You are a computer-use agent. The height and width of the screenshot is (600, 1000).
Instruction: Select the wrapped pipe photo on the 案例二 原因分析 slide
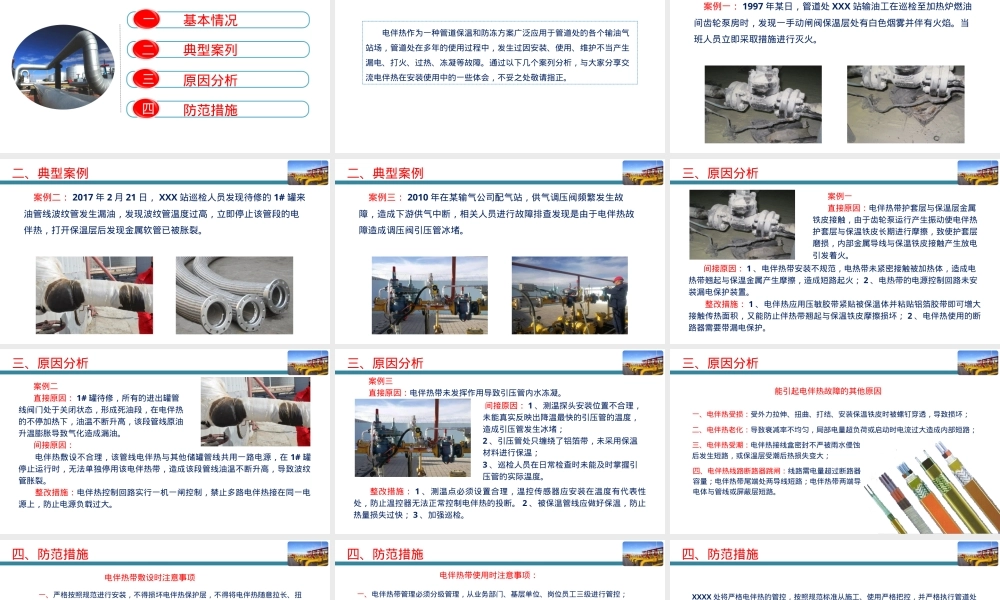[x=256, y=411]
